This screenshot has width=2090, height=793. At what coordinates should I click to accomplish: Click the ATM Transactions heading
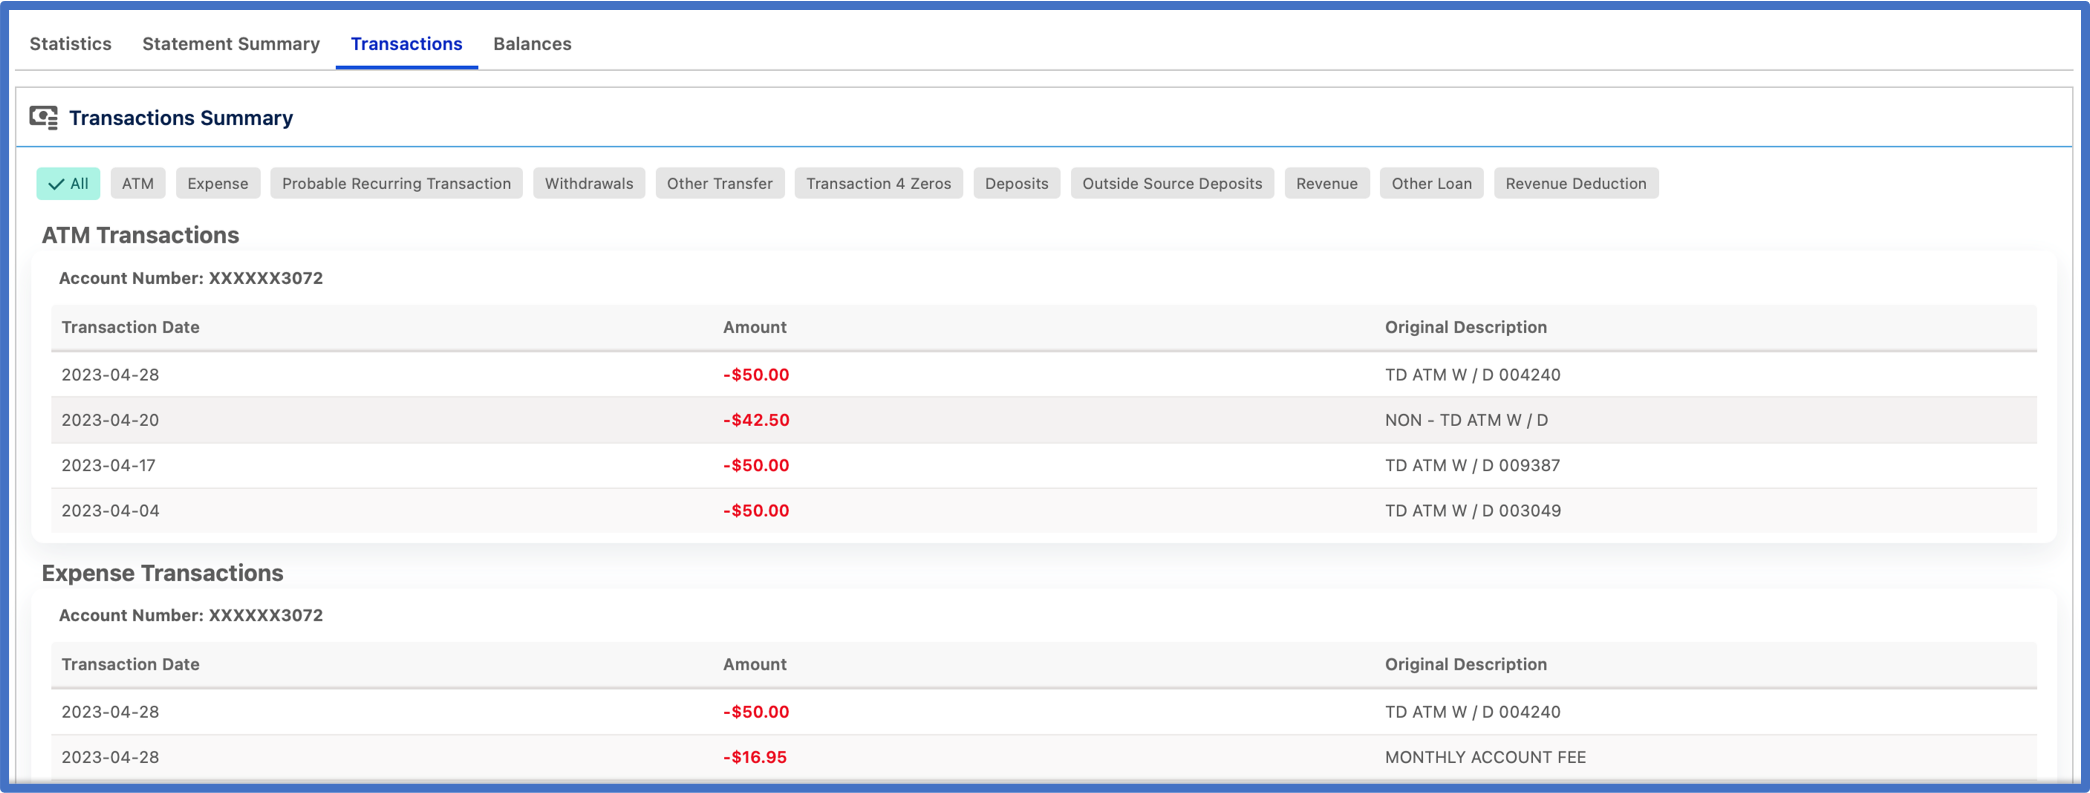tap(141, 235)
